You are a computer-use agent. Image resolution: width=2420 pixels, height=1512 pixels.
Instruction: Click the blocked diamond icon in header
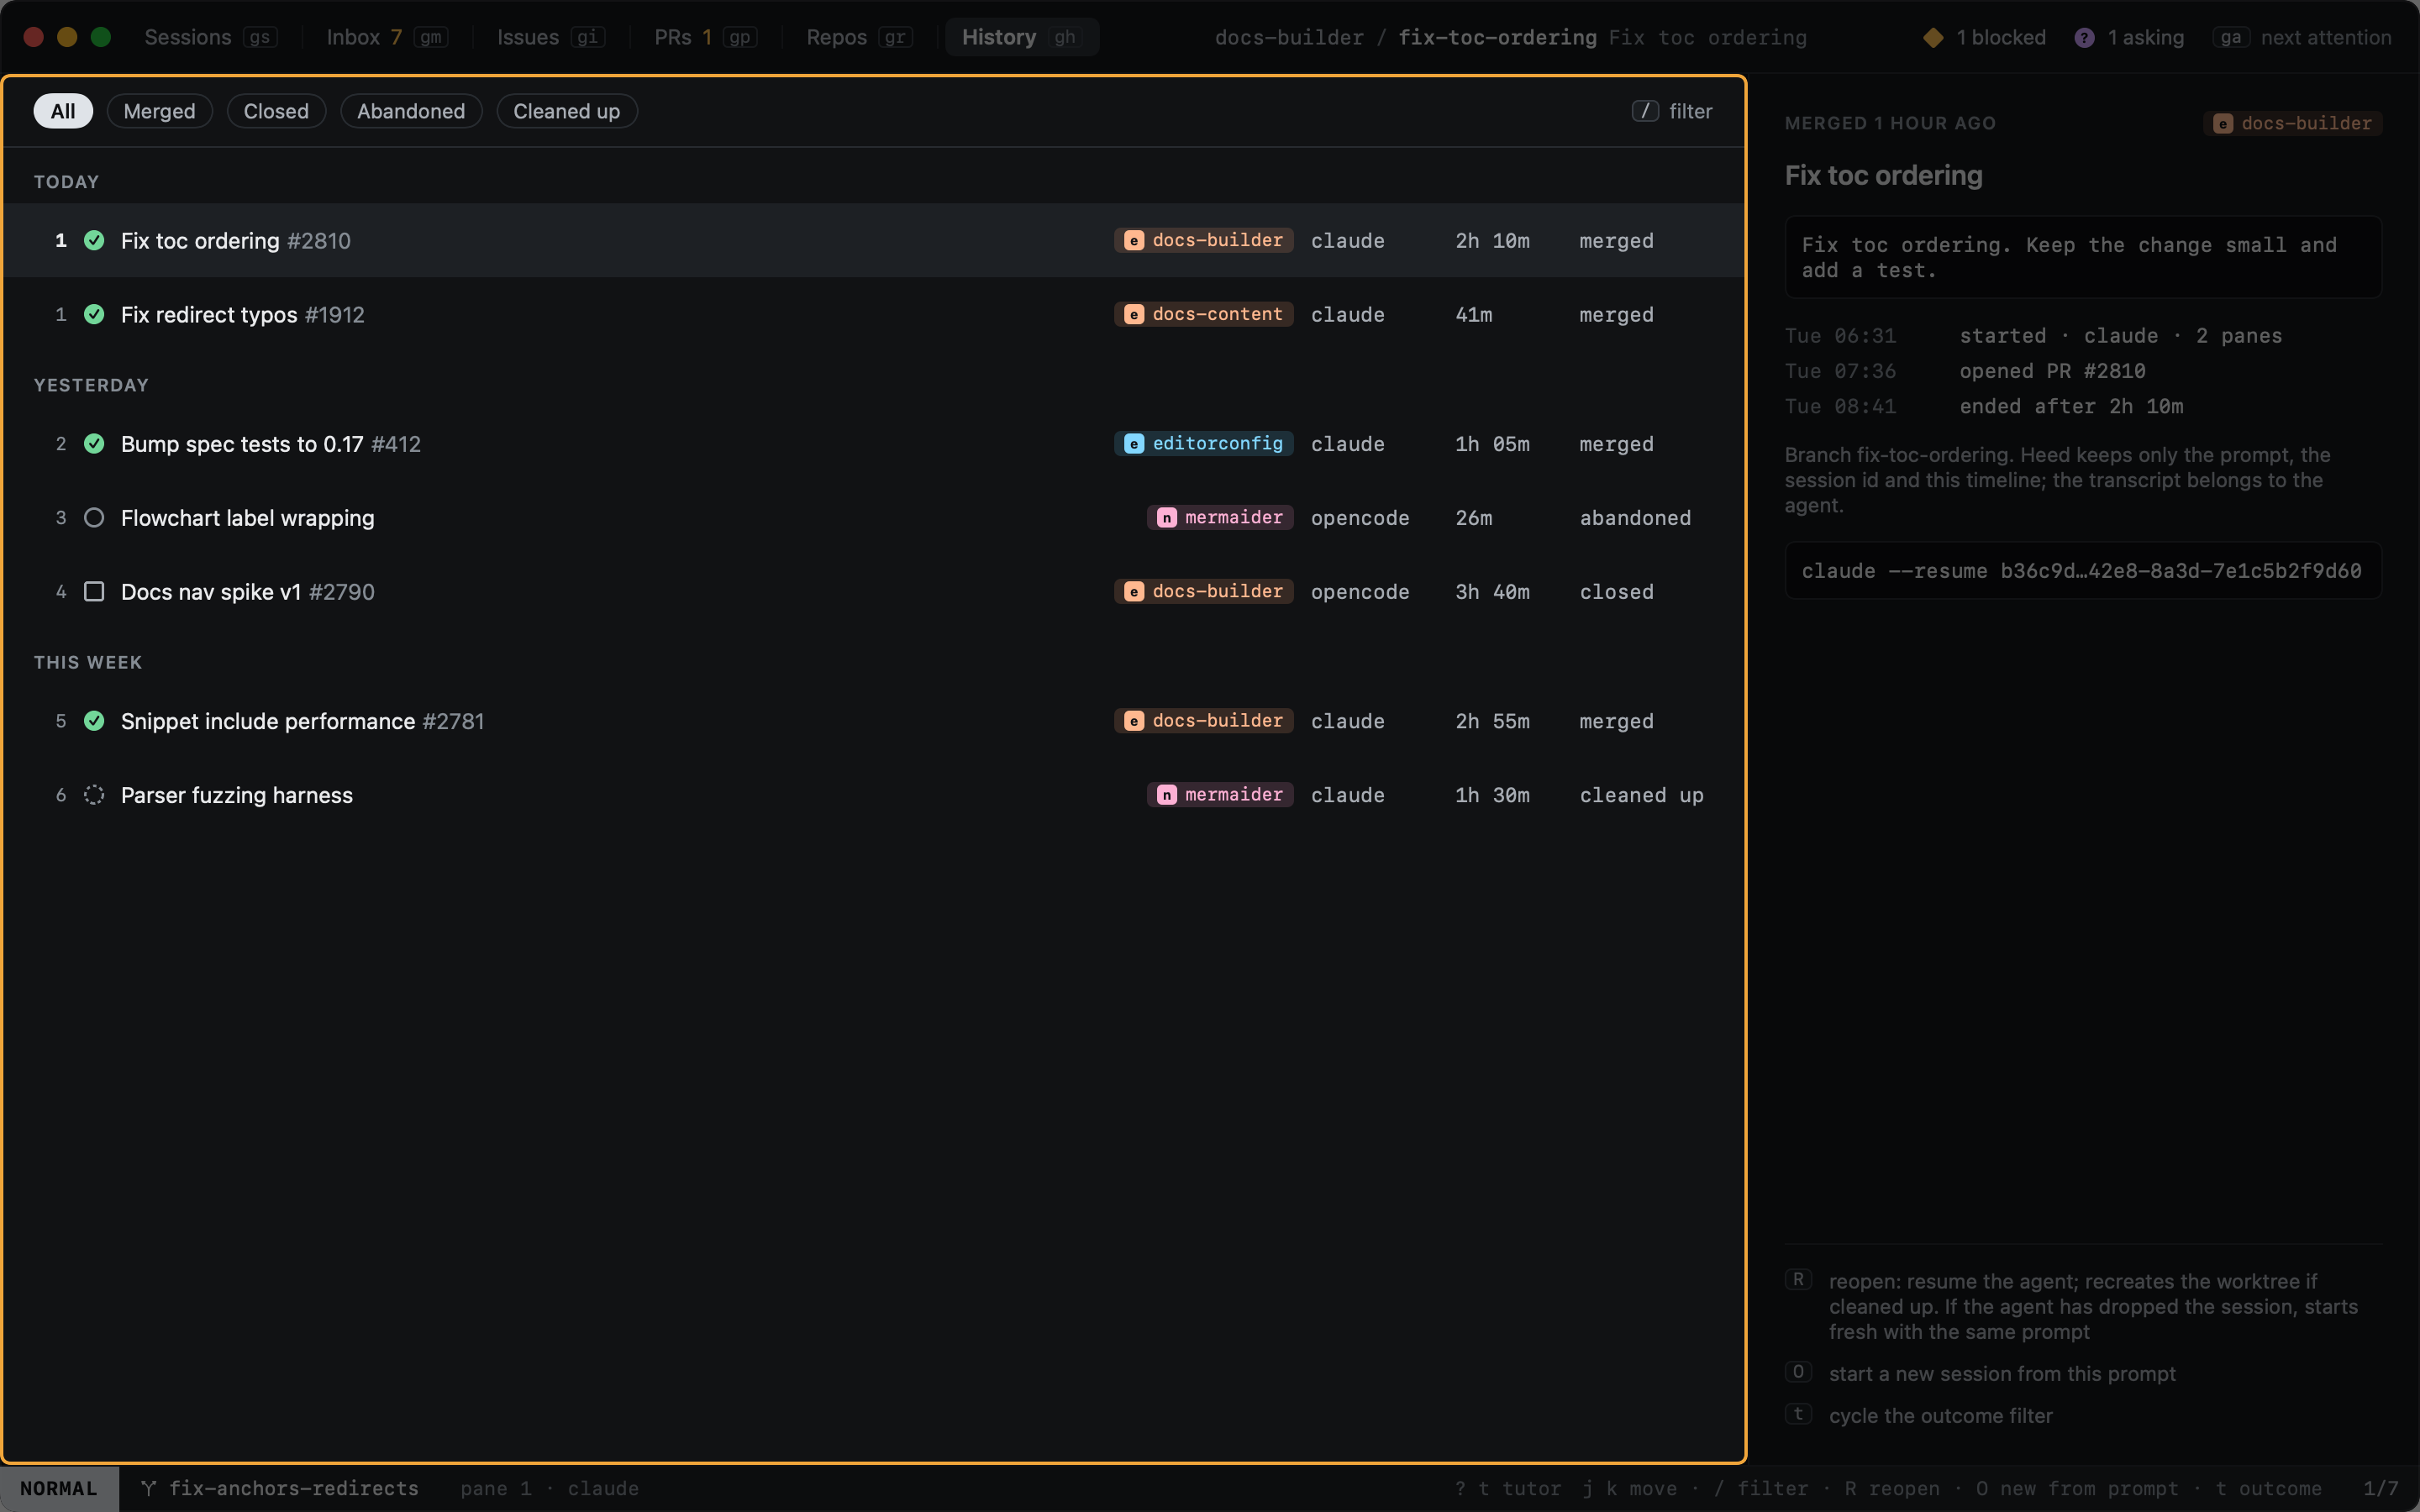1933,37
